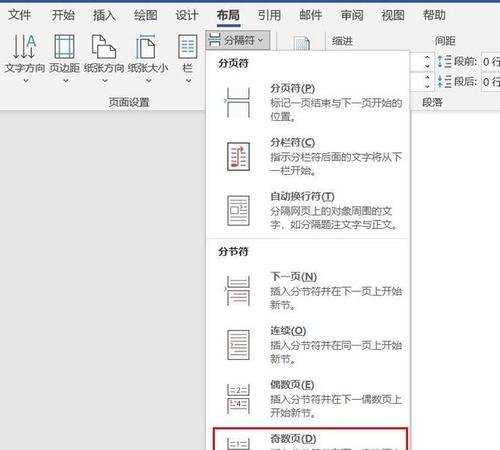Click the 下一页(N) section break icon
Screen dimensions: 500x450
click(x=238, y=291)
